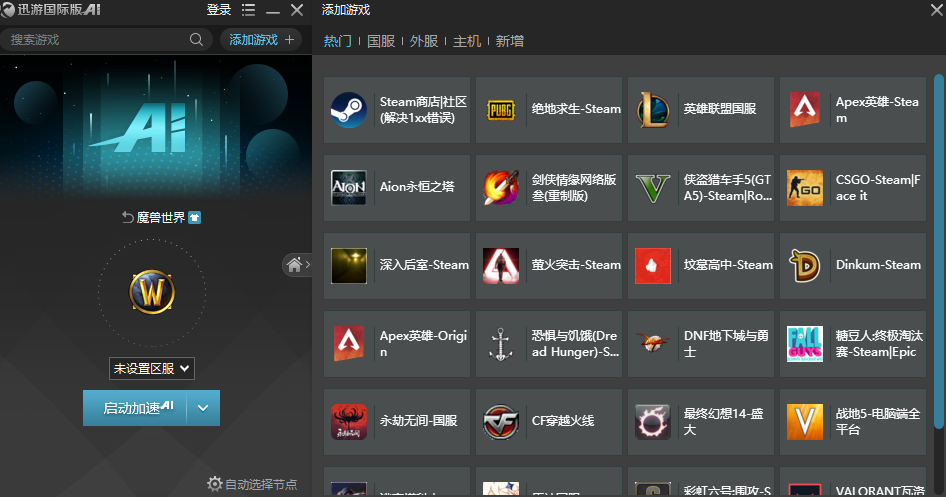Open the Steam商店|社区 game icon
The width and height of the screenshot is (946, 497).
(349, 110)
